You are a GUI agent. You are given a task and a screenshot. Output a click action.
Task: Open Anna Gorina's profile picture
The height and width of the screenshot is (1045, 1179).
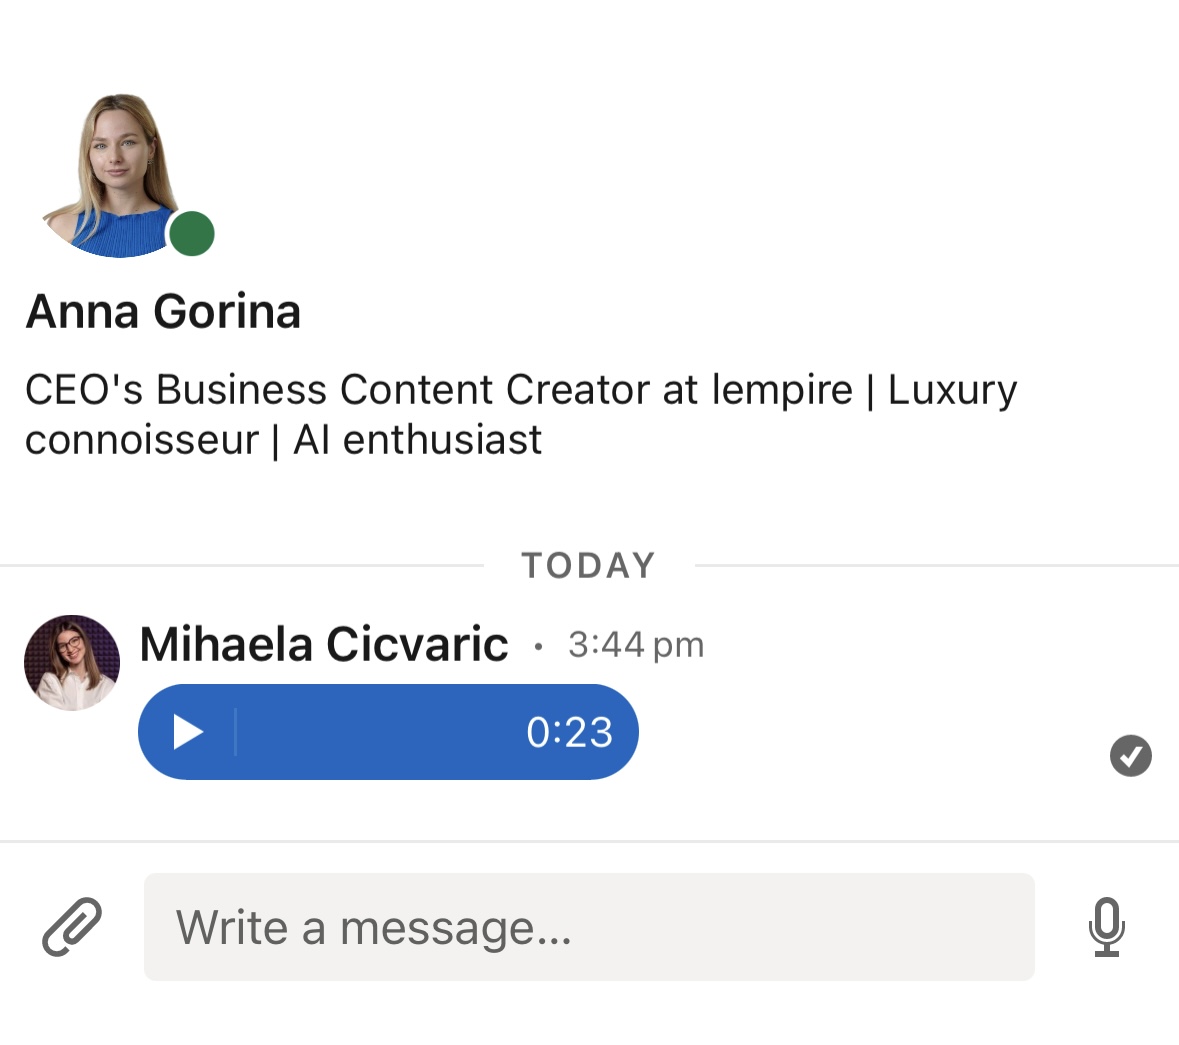click(120, 170)
